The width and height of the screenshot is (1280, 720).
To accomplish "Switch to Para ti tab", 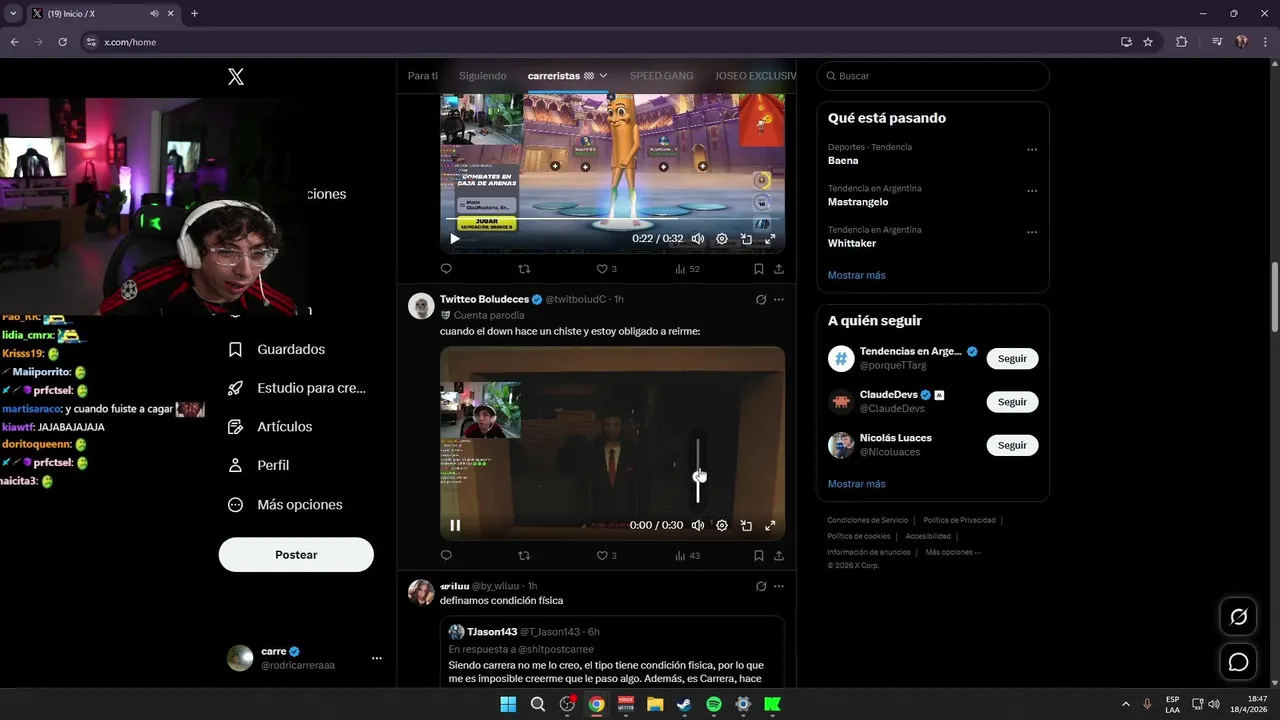I will [x=423, y=76].
